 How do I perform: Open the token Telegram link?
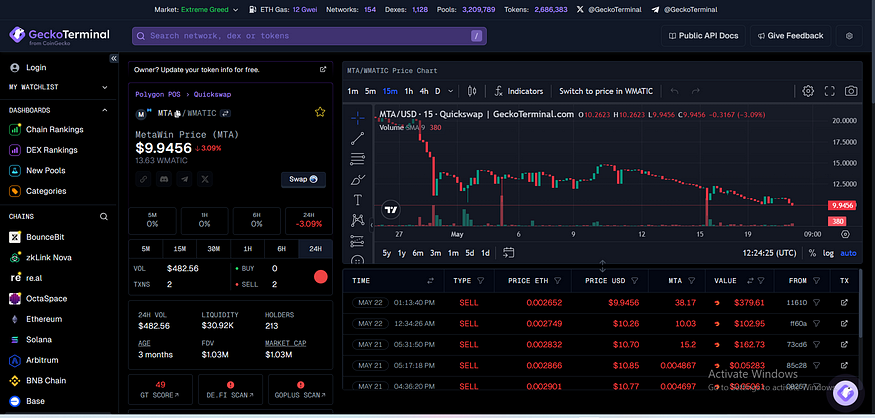(x=185, y=180)
